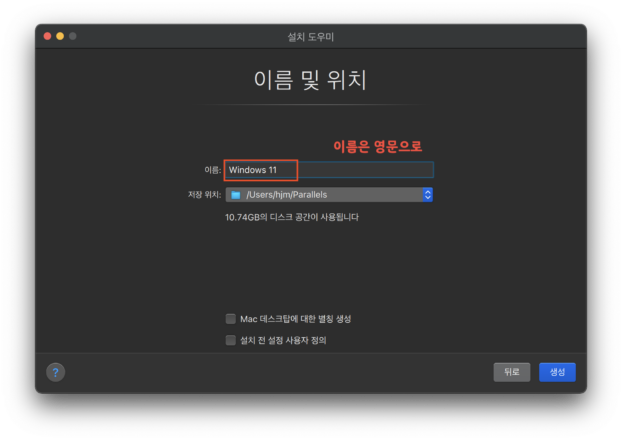The width and height of the screenshot is (622, 440).
Task: Close the installation assistant window
Action: 46,36
